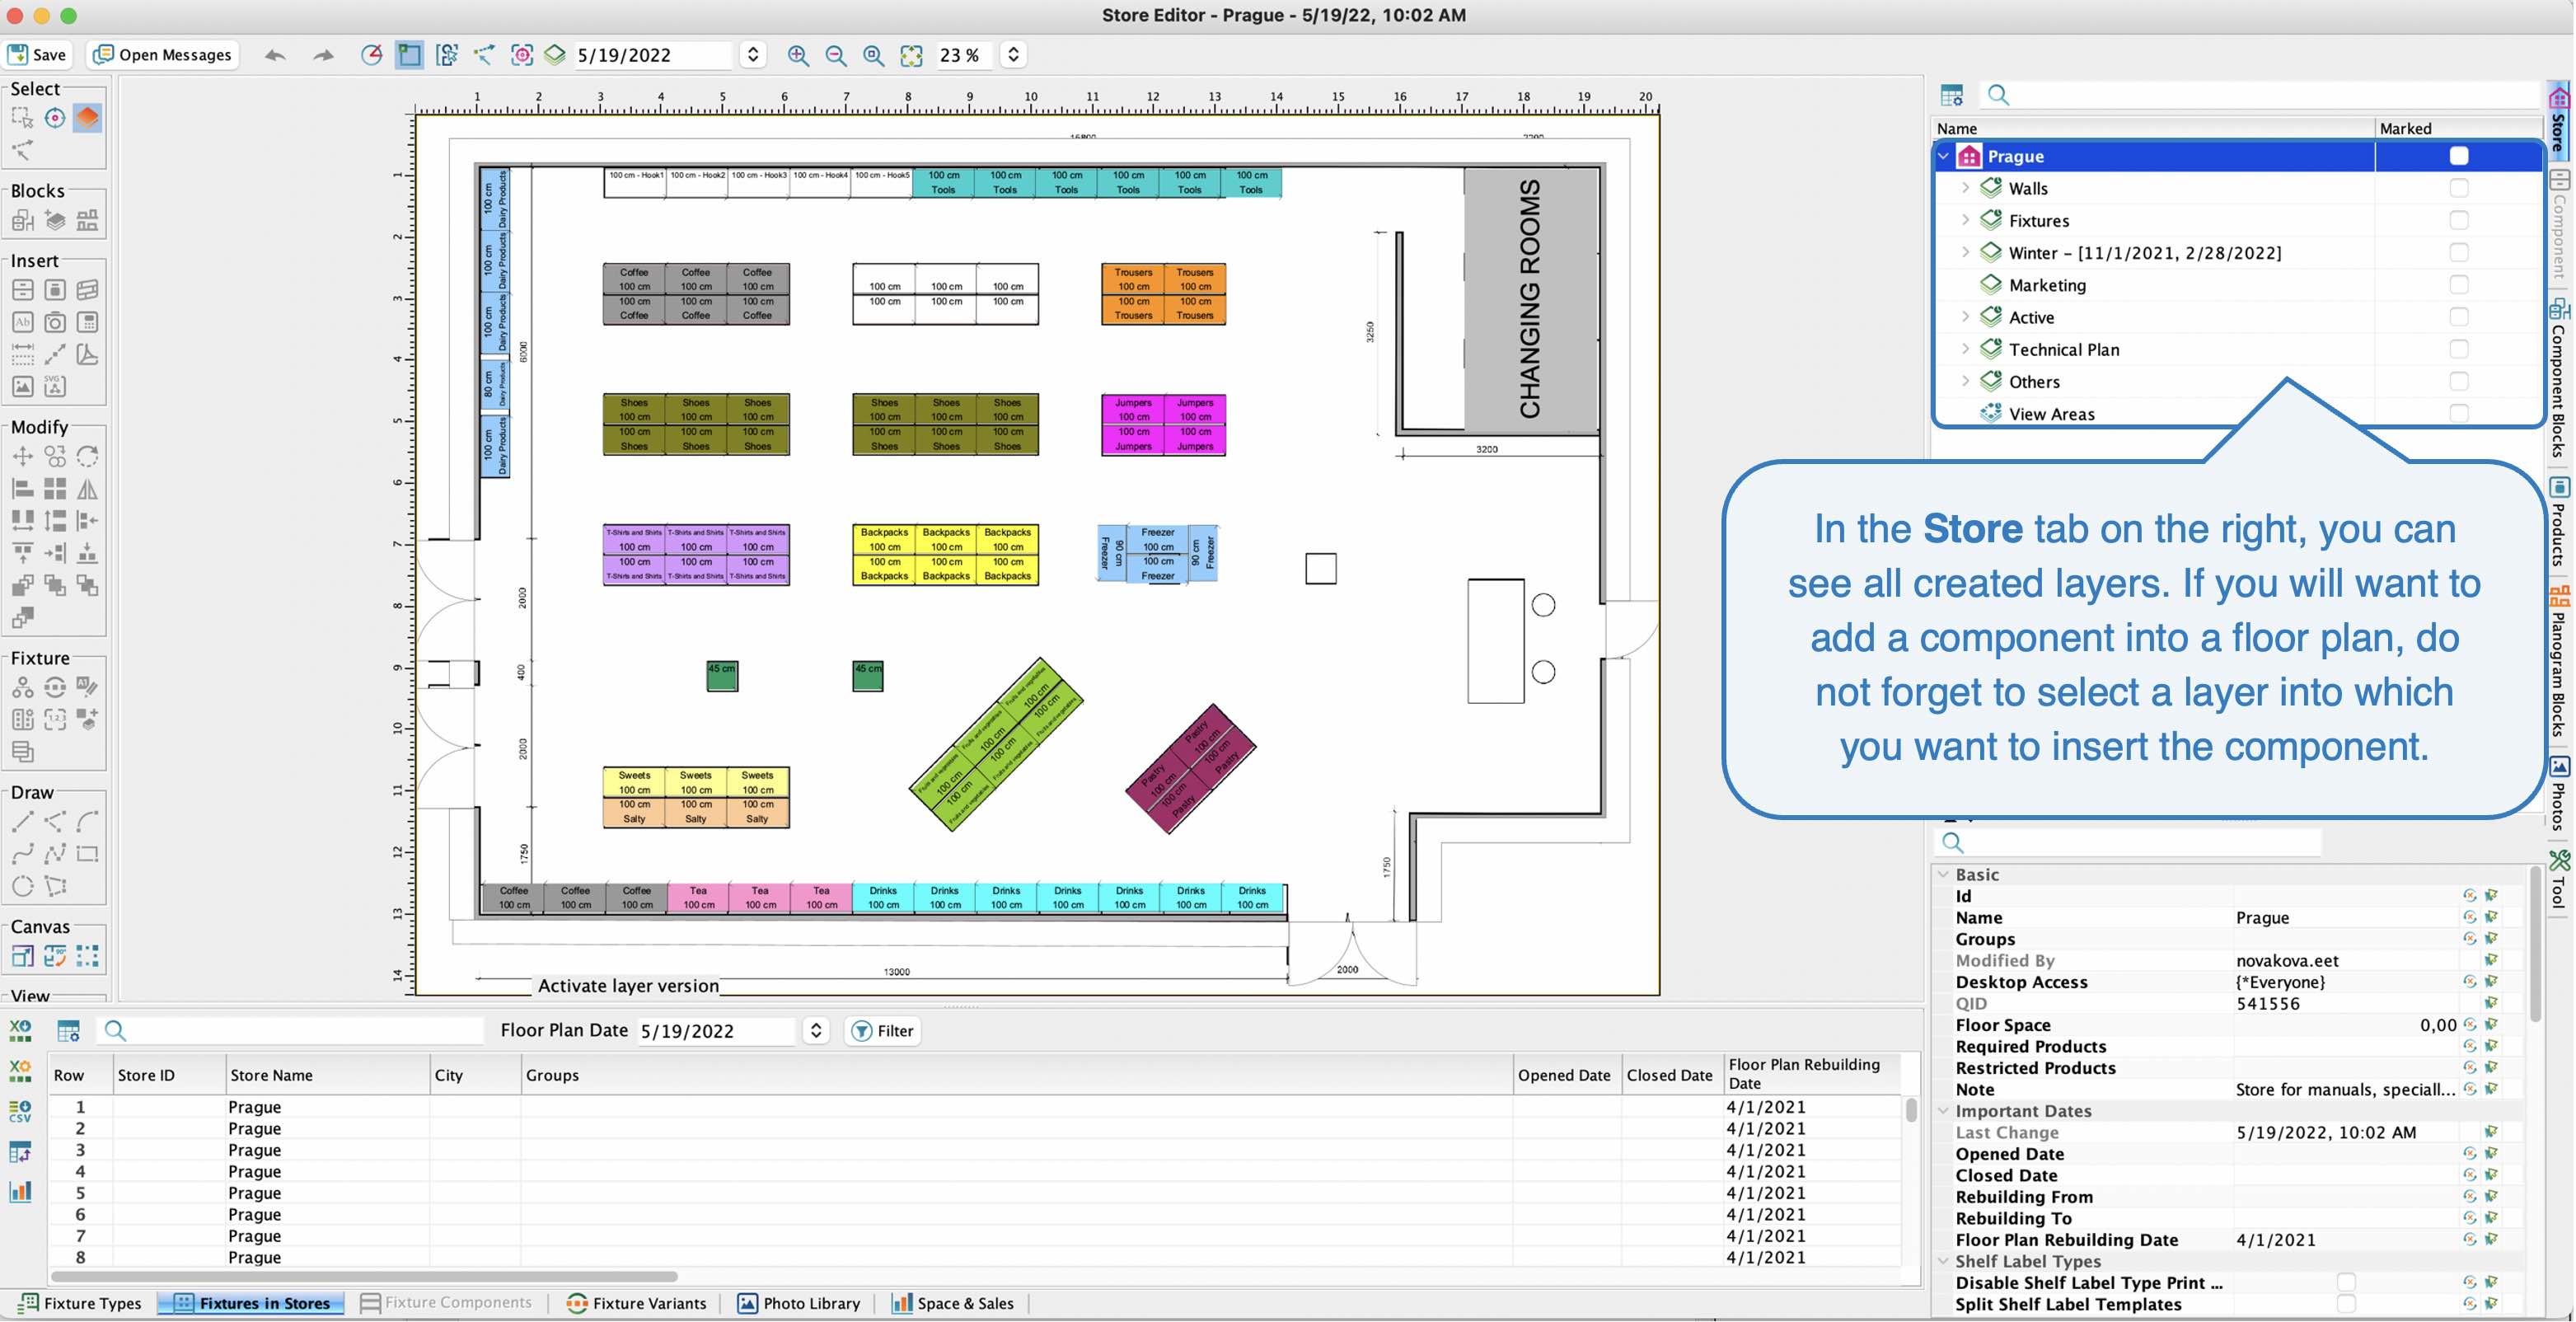The width and height of the screenshot is (2576, 1322).
Task: Switch to Photo Library tab
Action: (x=799, y=1303)
